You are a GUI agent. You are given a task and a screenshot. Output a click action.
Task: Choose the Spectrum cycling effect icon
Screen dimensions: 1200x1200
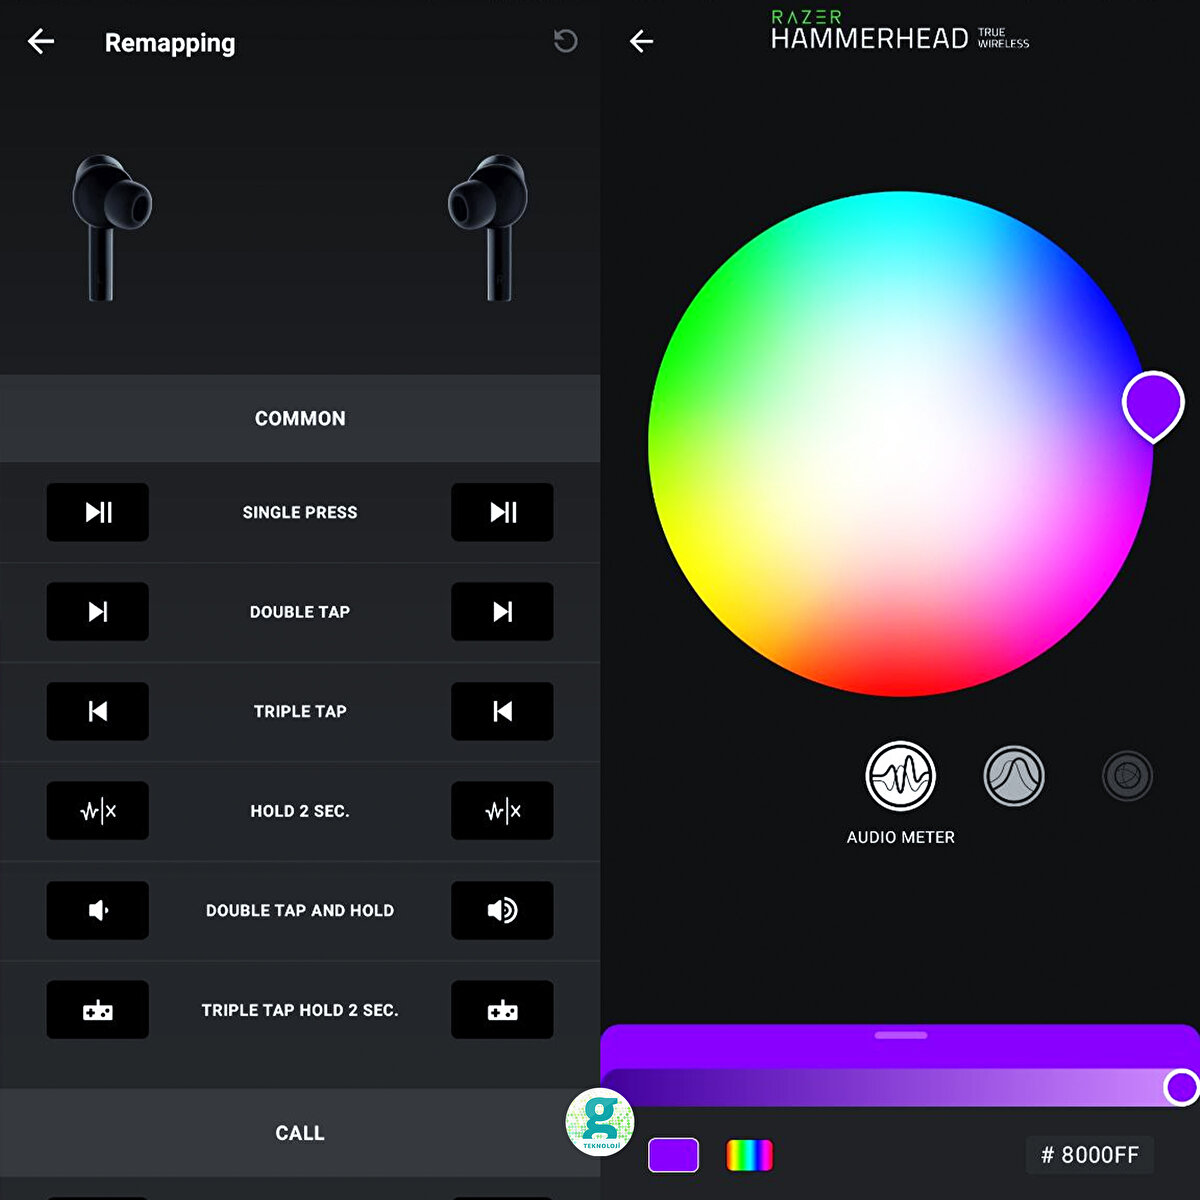click(1126, 775)
